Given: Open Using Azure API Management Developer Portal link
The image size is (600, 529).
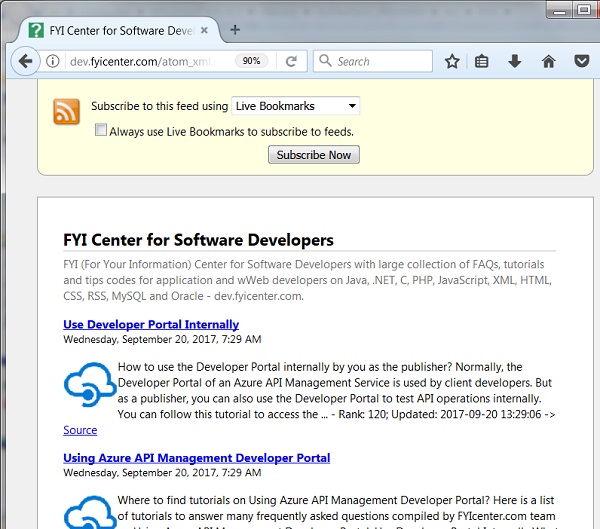Looking at the screenshot, I should coord(197,458).
